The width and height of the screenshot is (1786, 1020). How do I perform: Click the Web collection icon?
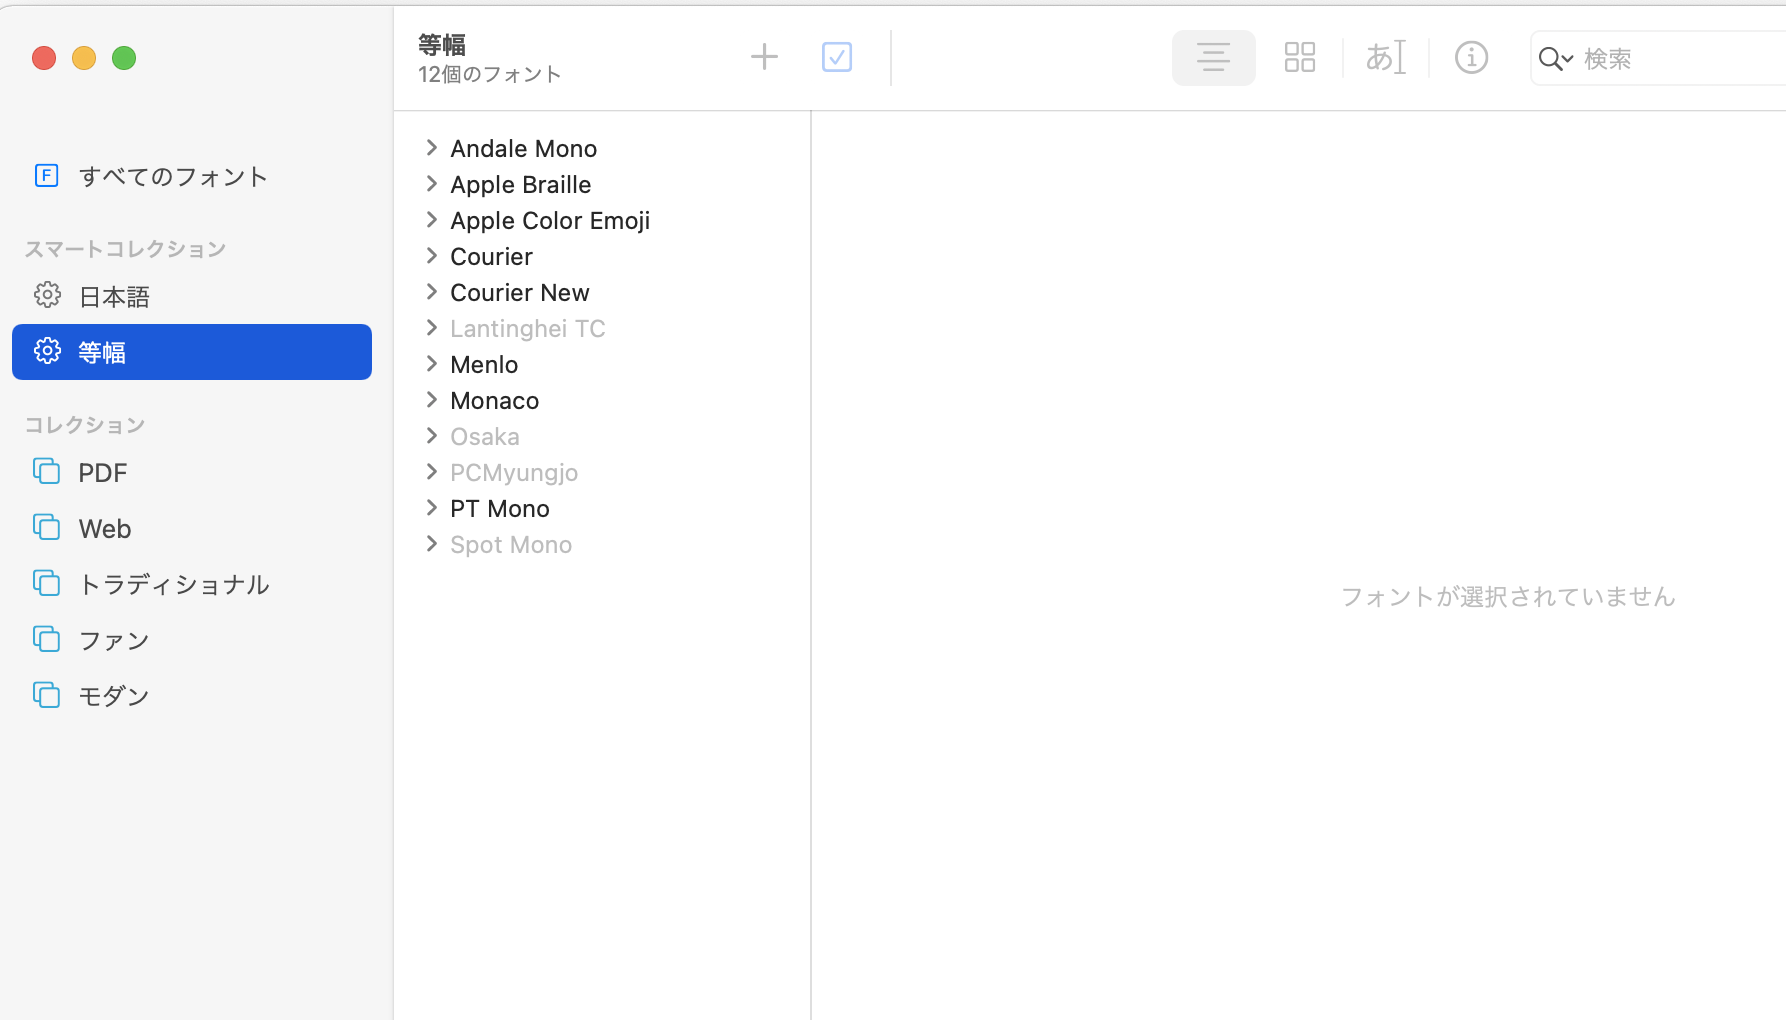point(46,527)
